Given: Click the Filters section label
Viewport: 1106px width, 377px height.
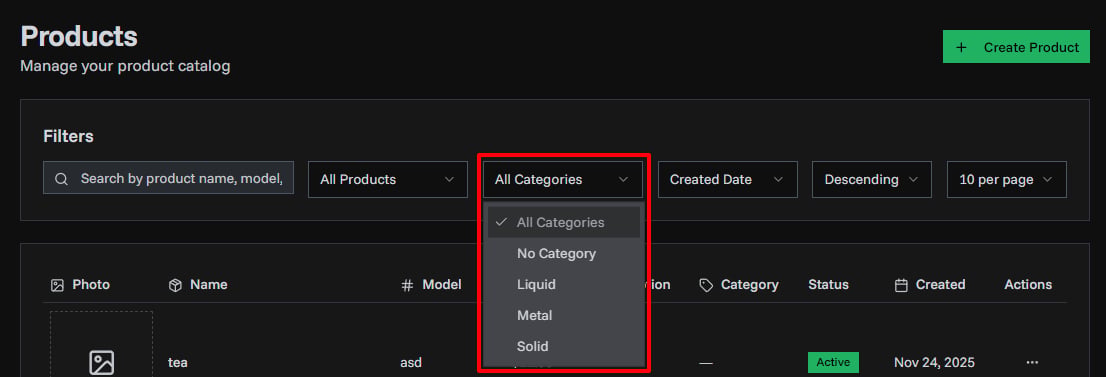Looking at the screenshot, I should 68,136.
